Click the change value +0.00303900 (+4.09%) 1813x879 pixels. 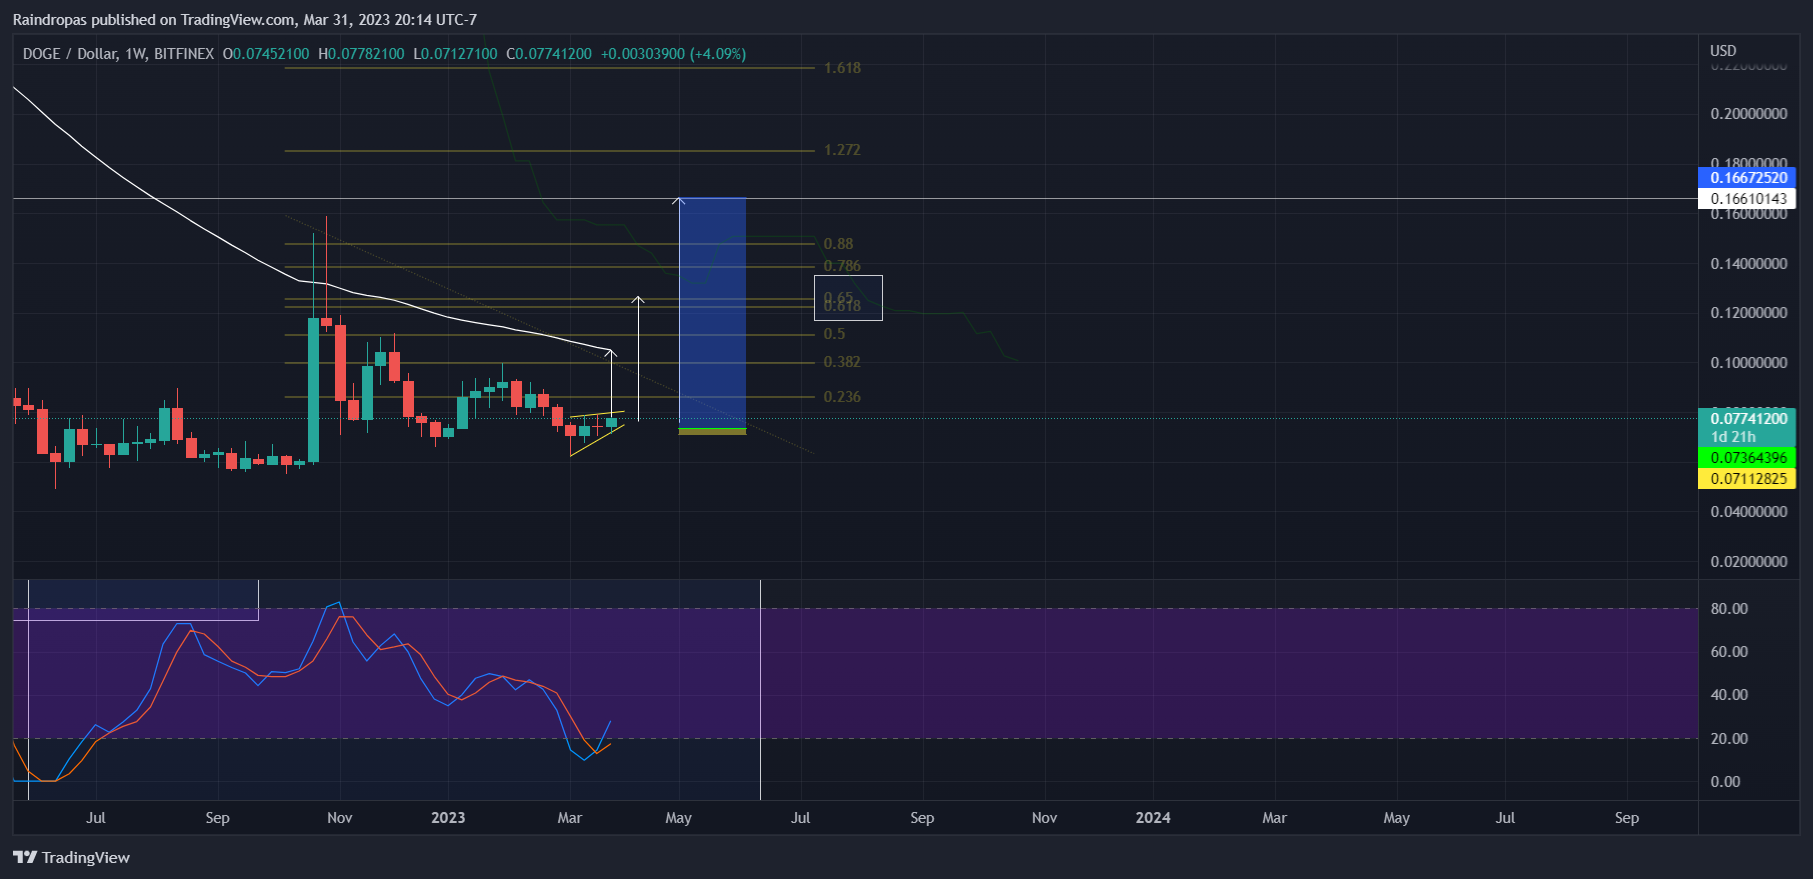673,54
